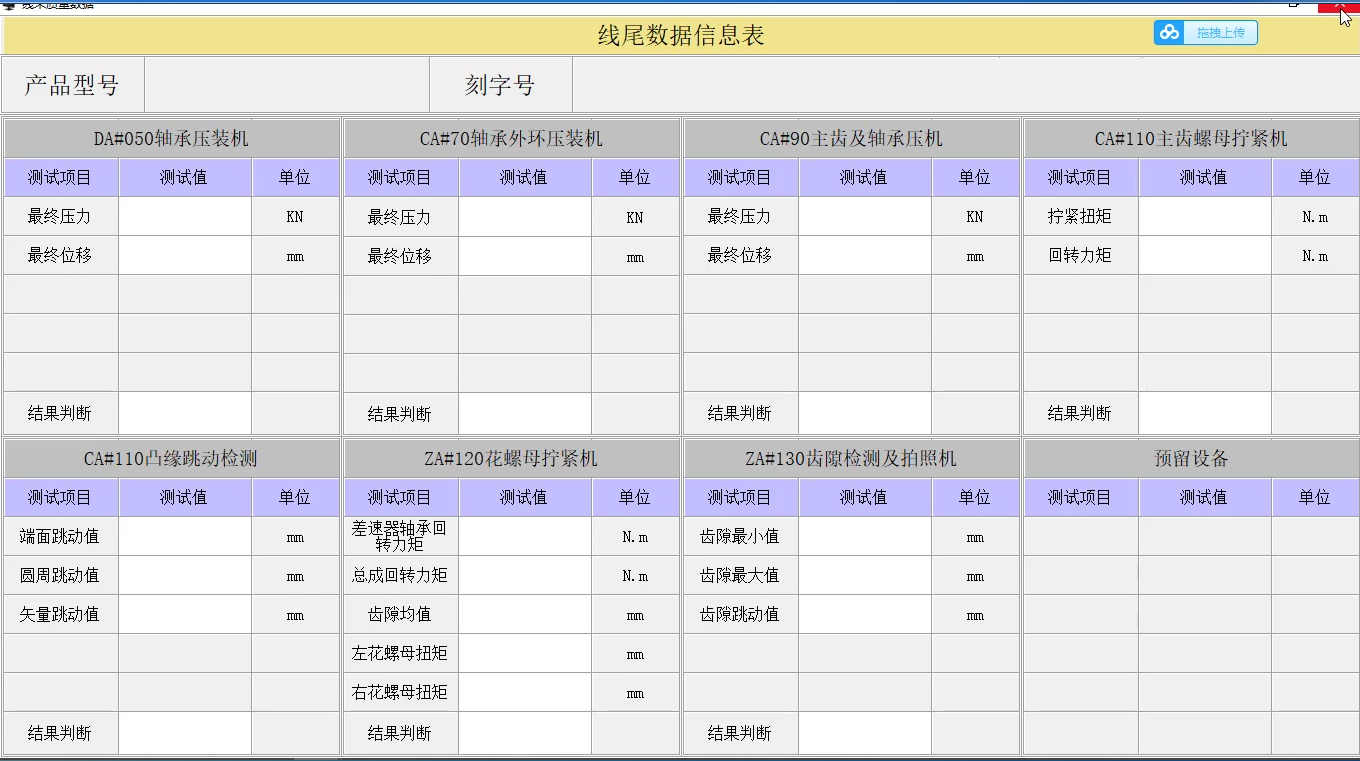This screenshot has height=761, width=1360.
Task: Click 单位 column header in CA#110凸缘跳动检测
Action: click(x=295, y=497)
